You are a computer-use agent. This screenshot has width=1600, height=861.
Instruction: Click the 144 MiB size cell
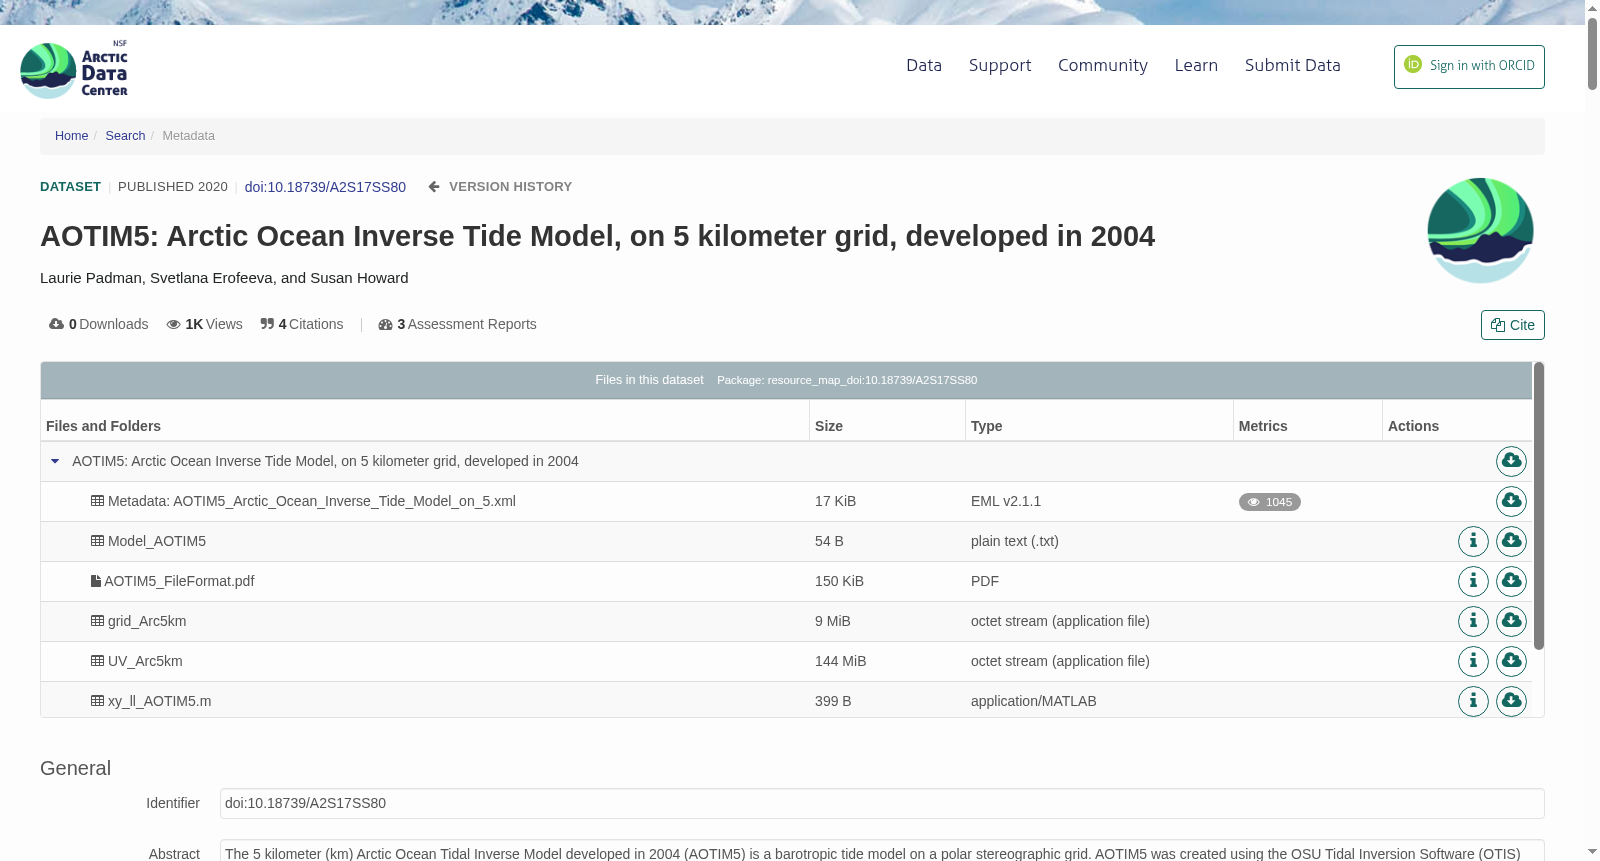click(x=840, y=661)
